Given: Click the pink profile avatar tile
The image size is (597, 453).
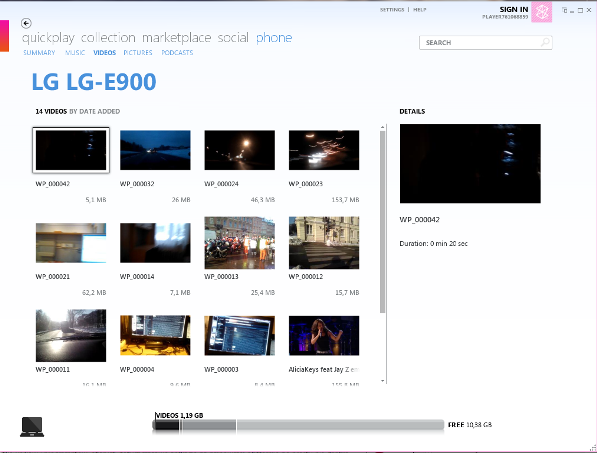Looking at the screenshot, I should [x=541, y=12].
